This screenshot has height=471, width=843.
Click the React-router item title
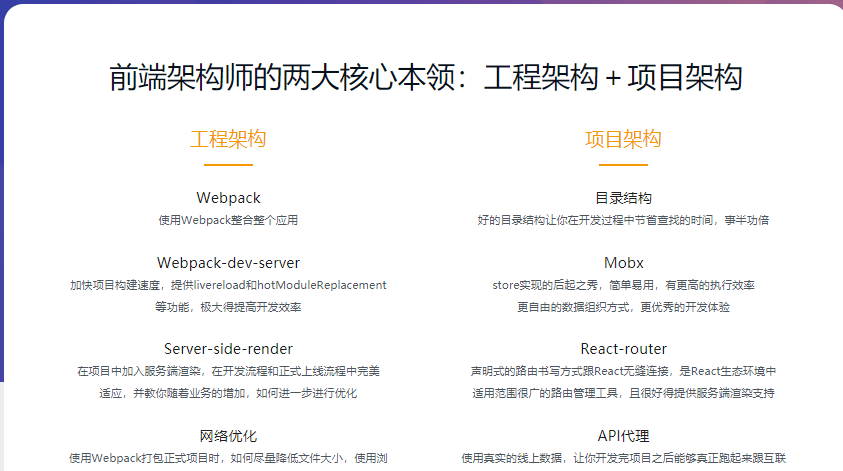(624, 349)
